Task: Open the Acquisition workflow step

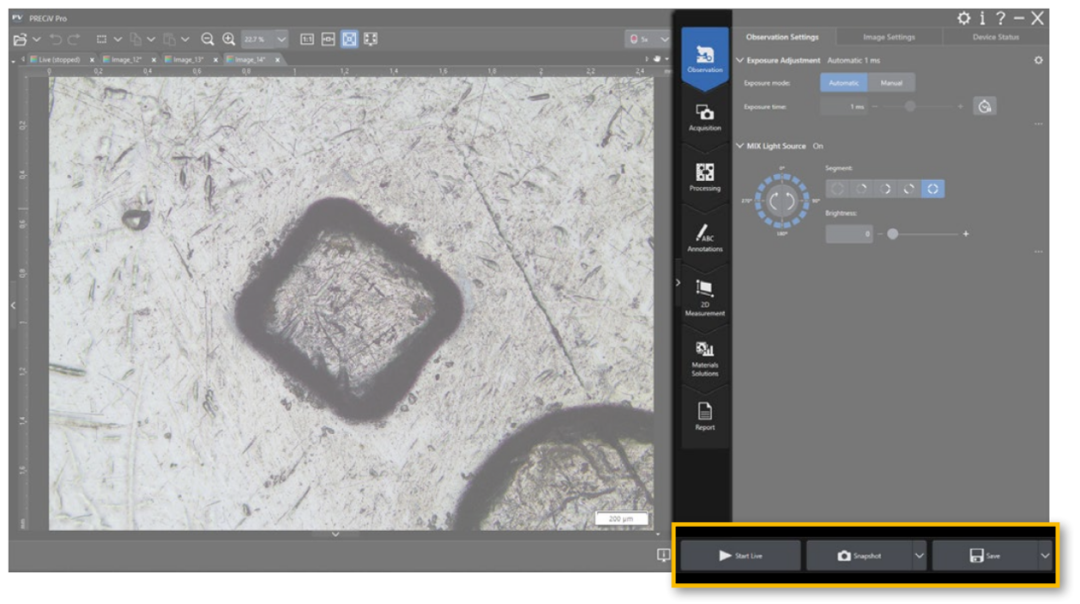Action: coord(705,117)
